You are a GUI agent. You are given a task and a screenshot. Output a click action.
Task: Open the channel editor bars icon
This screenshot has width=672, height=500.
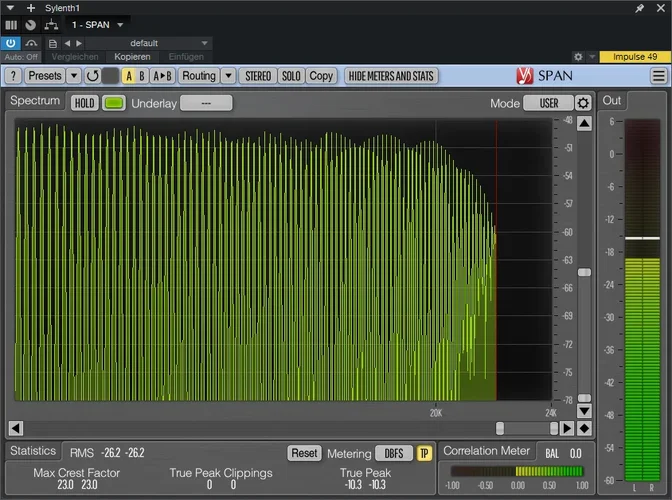[x=11, y=25]
